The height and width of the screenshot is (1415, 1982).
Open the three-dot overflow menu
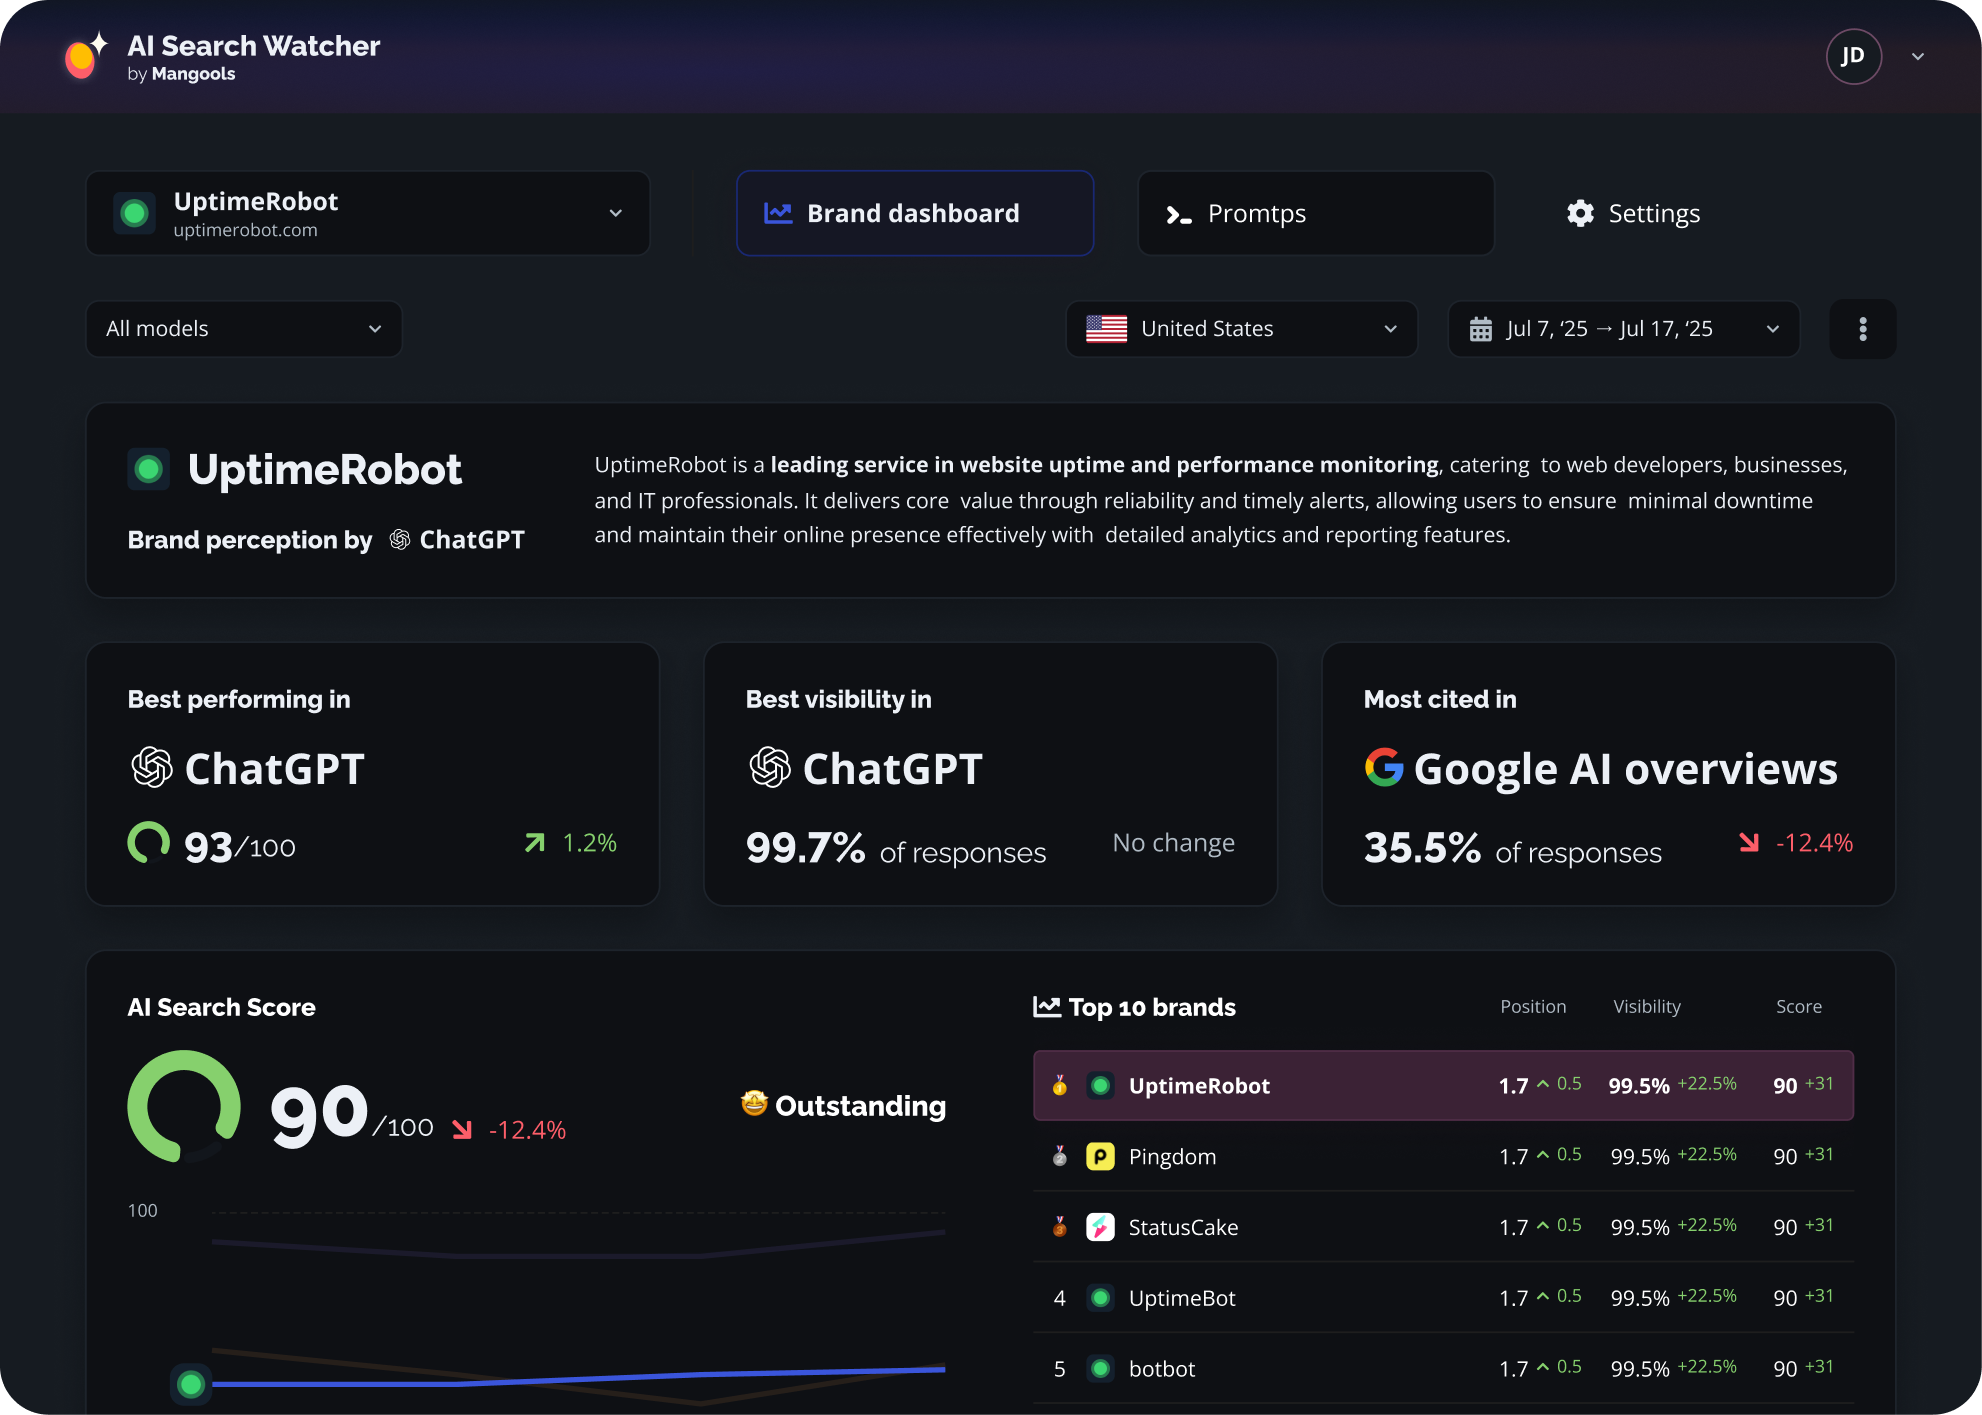(x=1862, y=328)
